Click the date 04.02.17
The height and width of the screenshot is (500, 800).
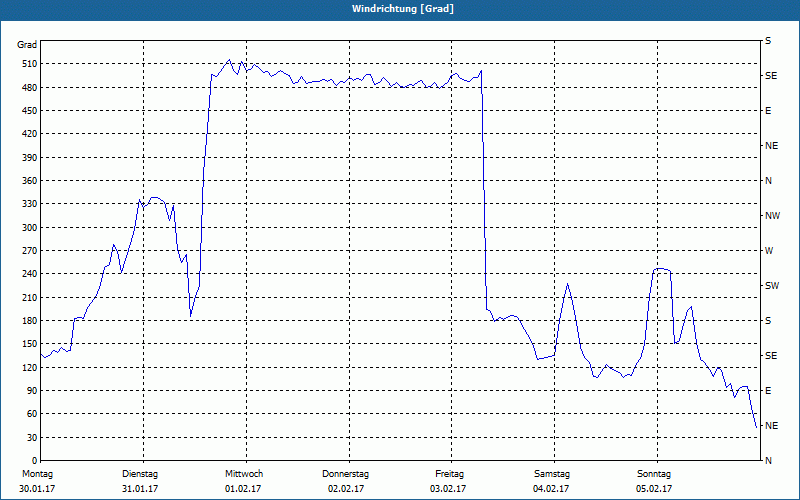pyautogui.click(x=551, y=489)
